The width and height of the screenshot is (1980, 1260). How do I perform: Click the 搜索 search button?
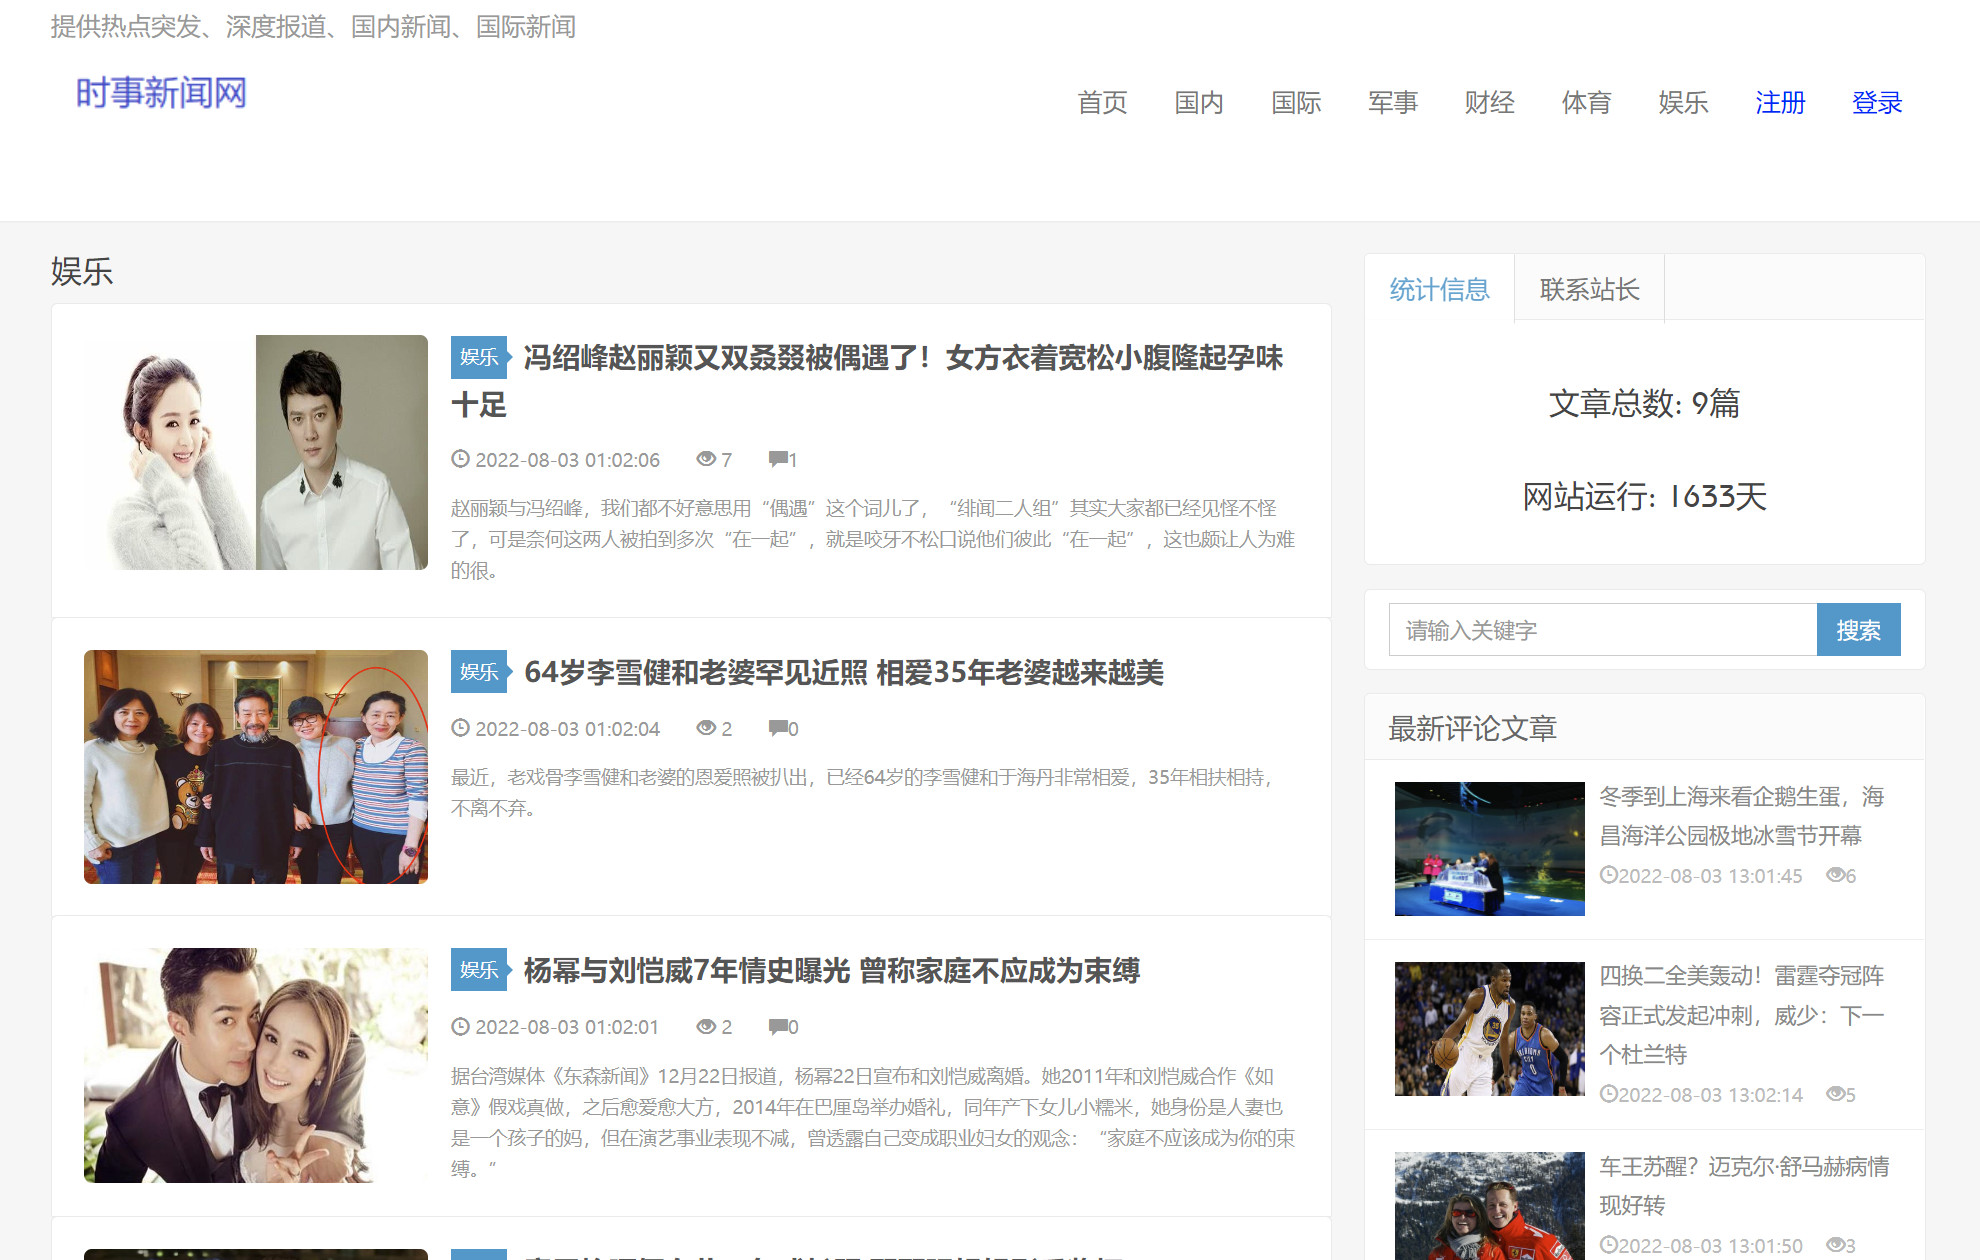tap(1859, 630)
